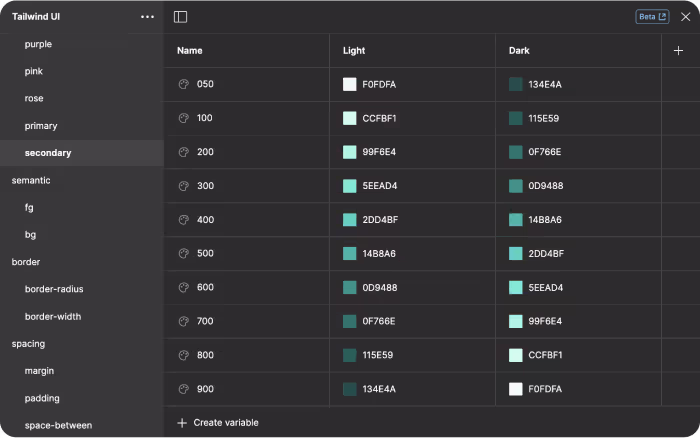Click the Create variable button

218,422
